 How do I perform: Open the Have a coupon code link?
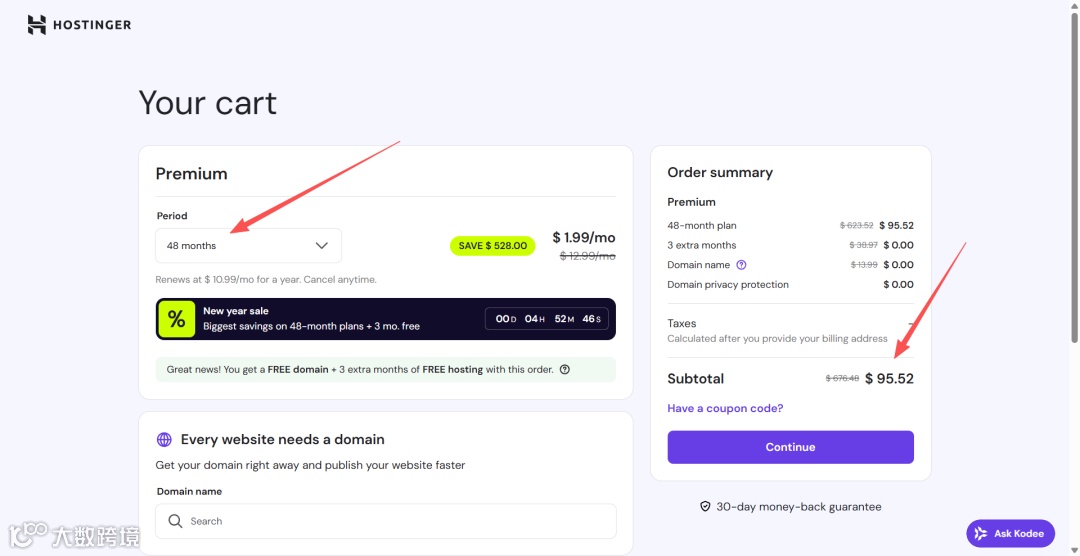pos(725,408)
